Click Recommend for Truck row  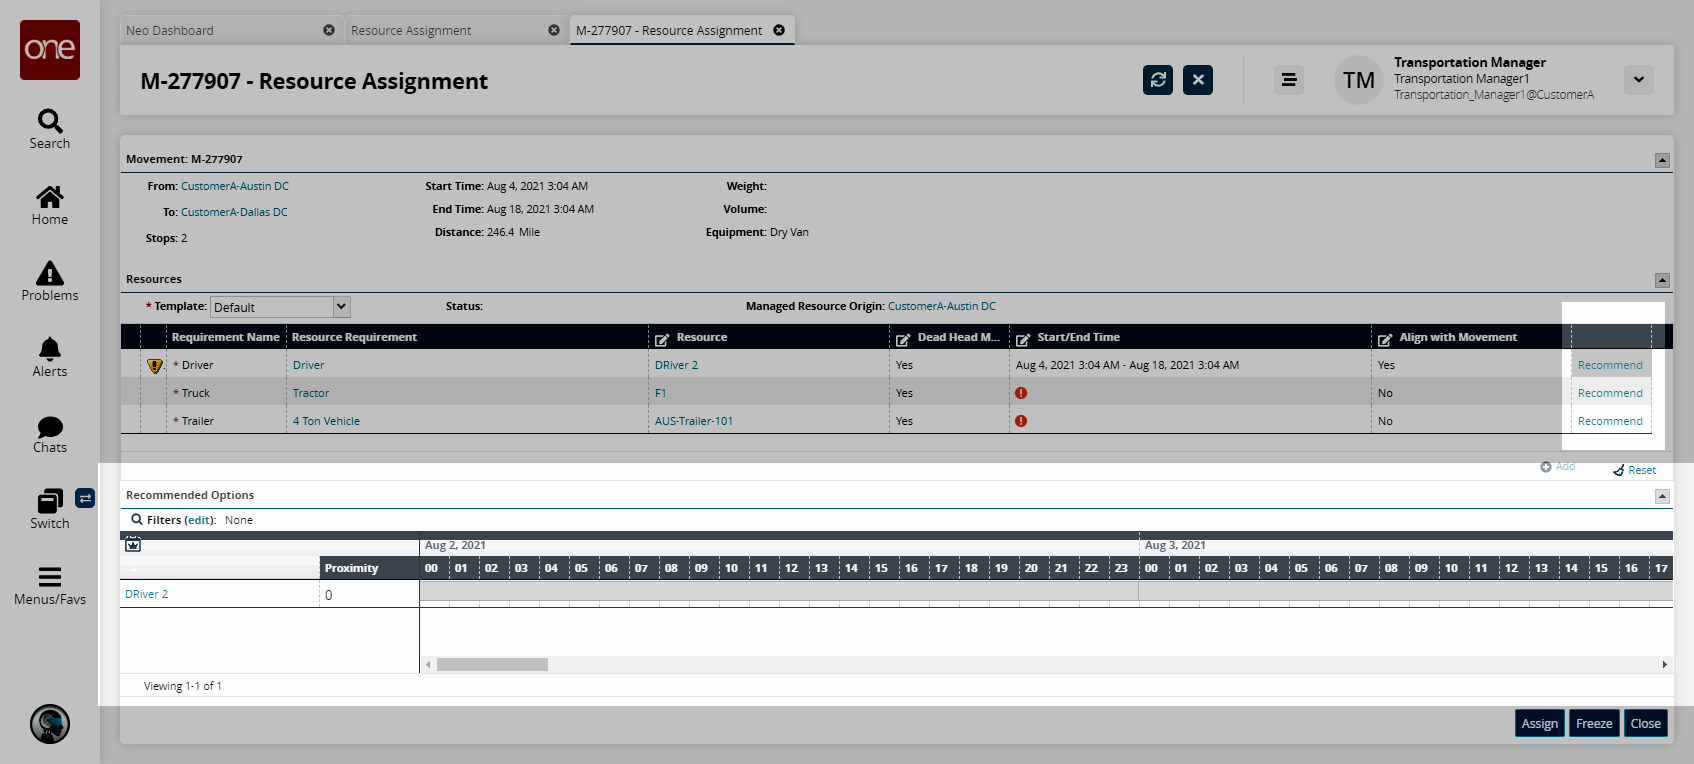1610,393
